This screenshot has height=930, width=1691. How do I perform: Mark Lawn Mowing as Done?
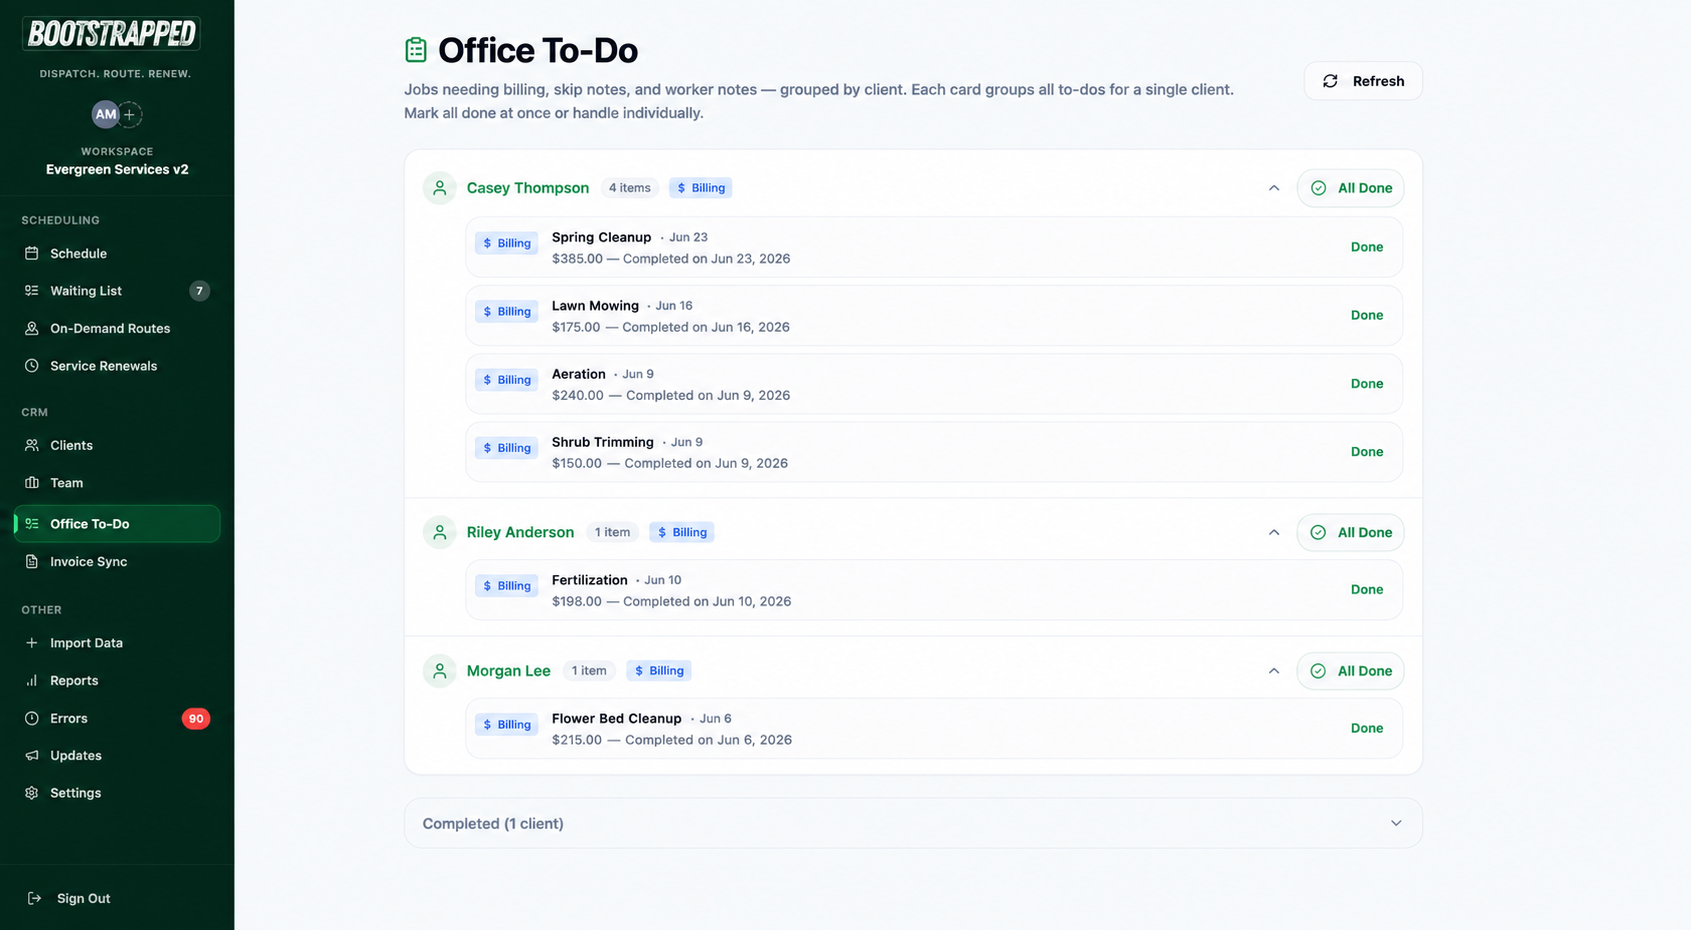tap(1367, 315)
